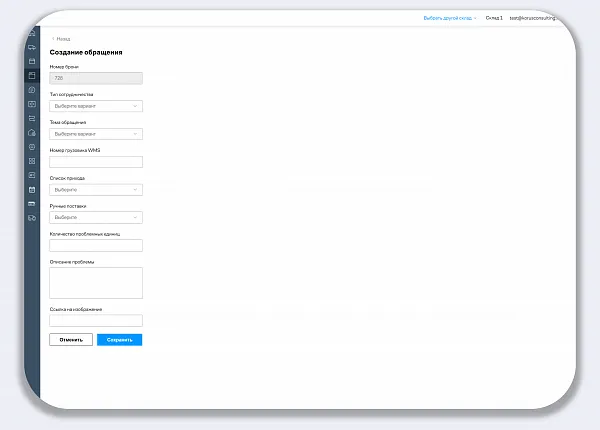
Task: Click the calendar icon in sidebar
Action: pos(32,188)
